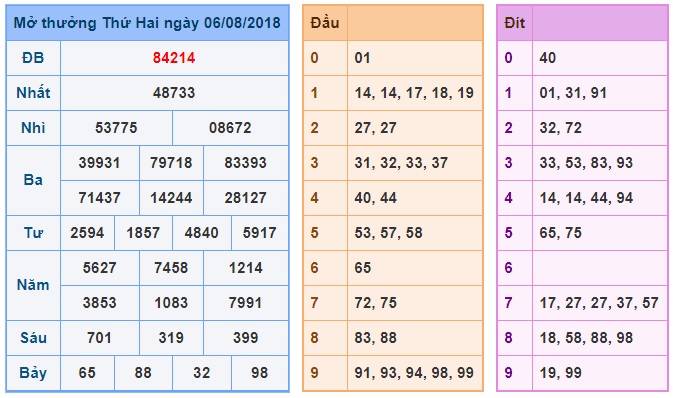Click the empty Đít row 6 cell
Screen dimensions: 673x398
coord(600,268)
